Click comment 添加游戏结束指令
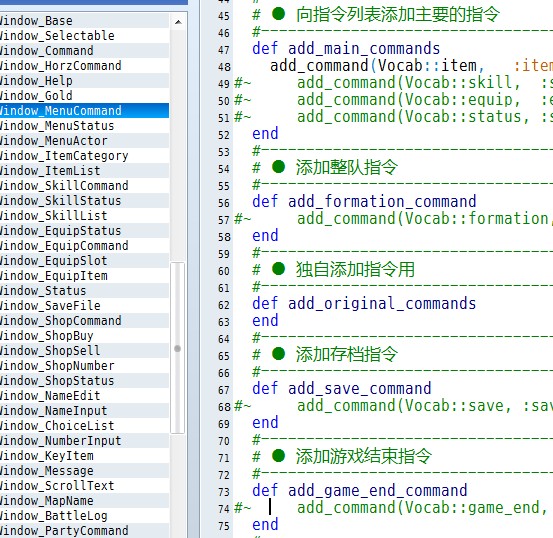 point(364,456)
